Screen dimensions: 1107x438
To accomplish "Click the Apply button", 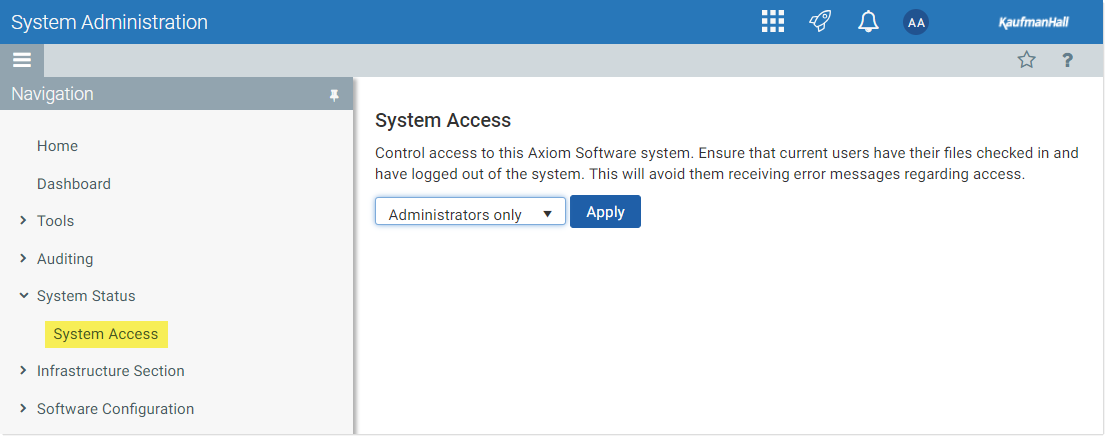I will point(605,211).
